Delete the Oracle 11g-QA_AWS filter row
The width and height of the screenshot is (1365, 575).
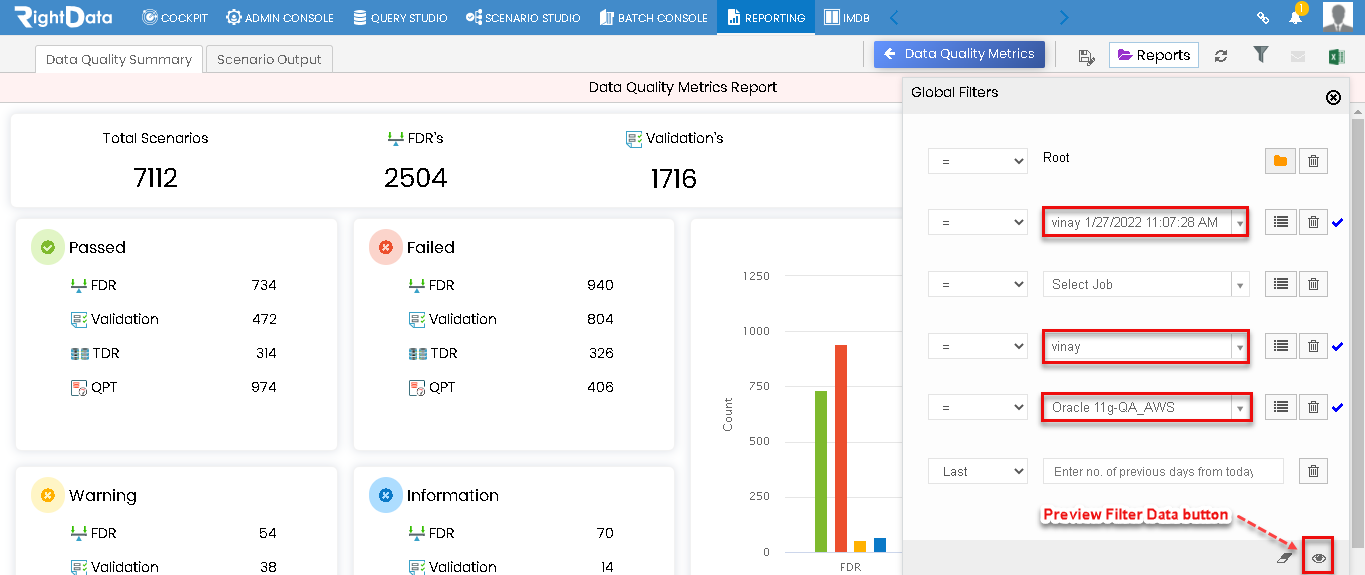point(1313,407)
